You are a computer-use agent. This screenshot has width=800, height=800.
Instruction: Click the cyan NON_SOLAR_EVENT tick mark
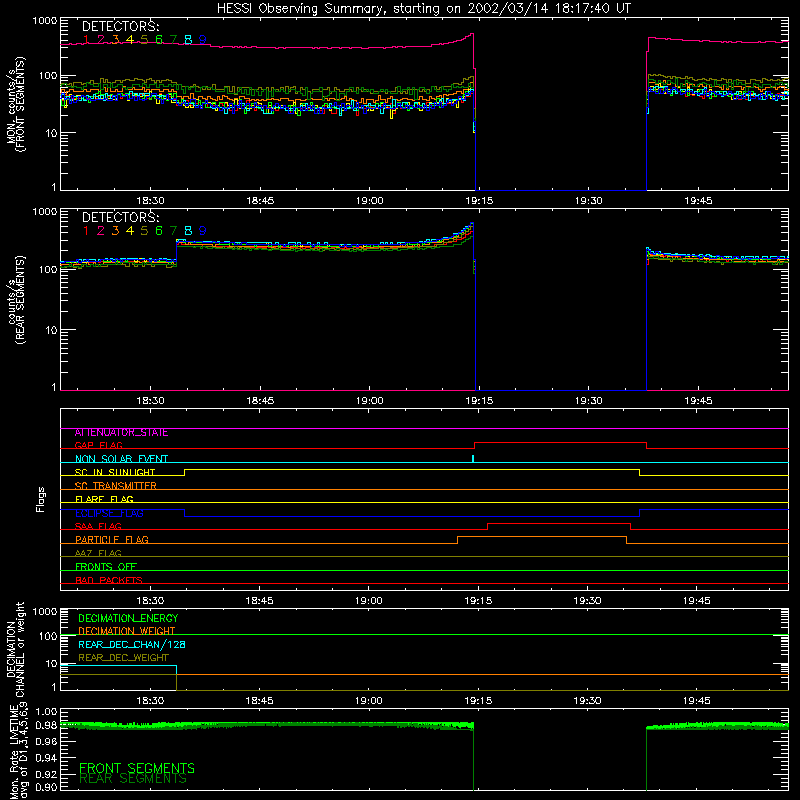(x=473, y=459)
